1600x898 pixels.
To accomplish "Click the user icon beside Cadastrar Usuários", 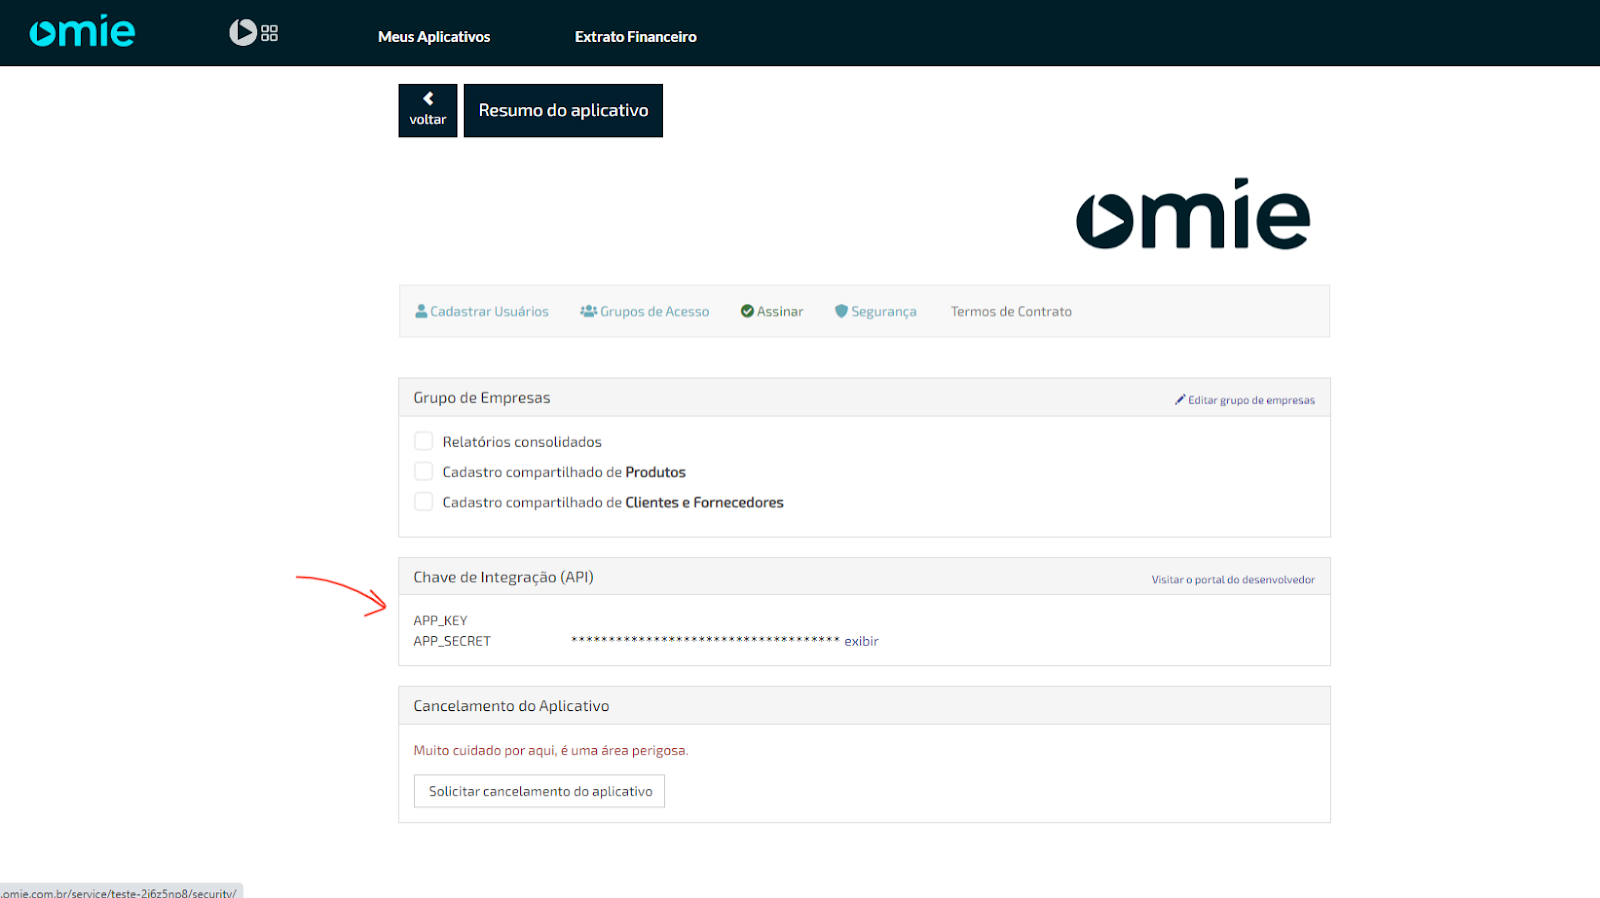I will tap(421, 311).
